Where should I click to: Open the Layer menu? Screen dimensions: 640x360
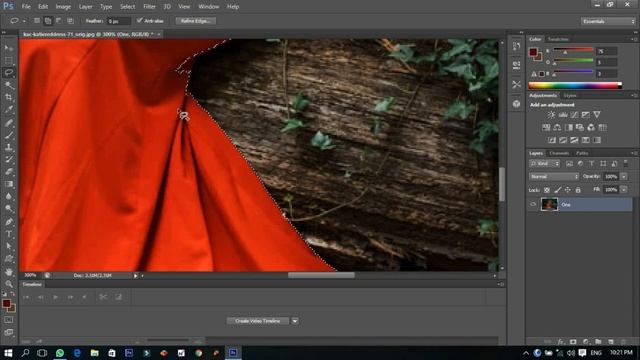(x=85, y=7)
